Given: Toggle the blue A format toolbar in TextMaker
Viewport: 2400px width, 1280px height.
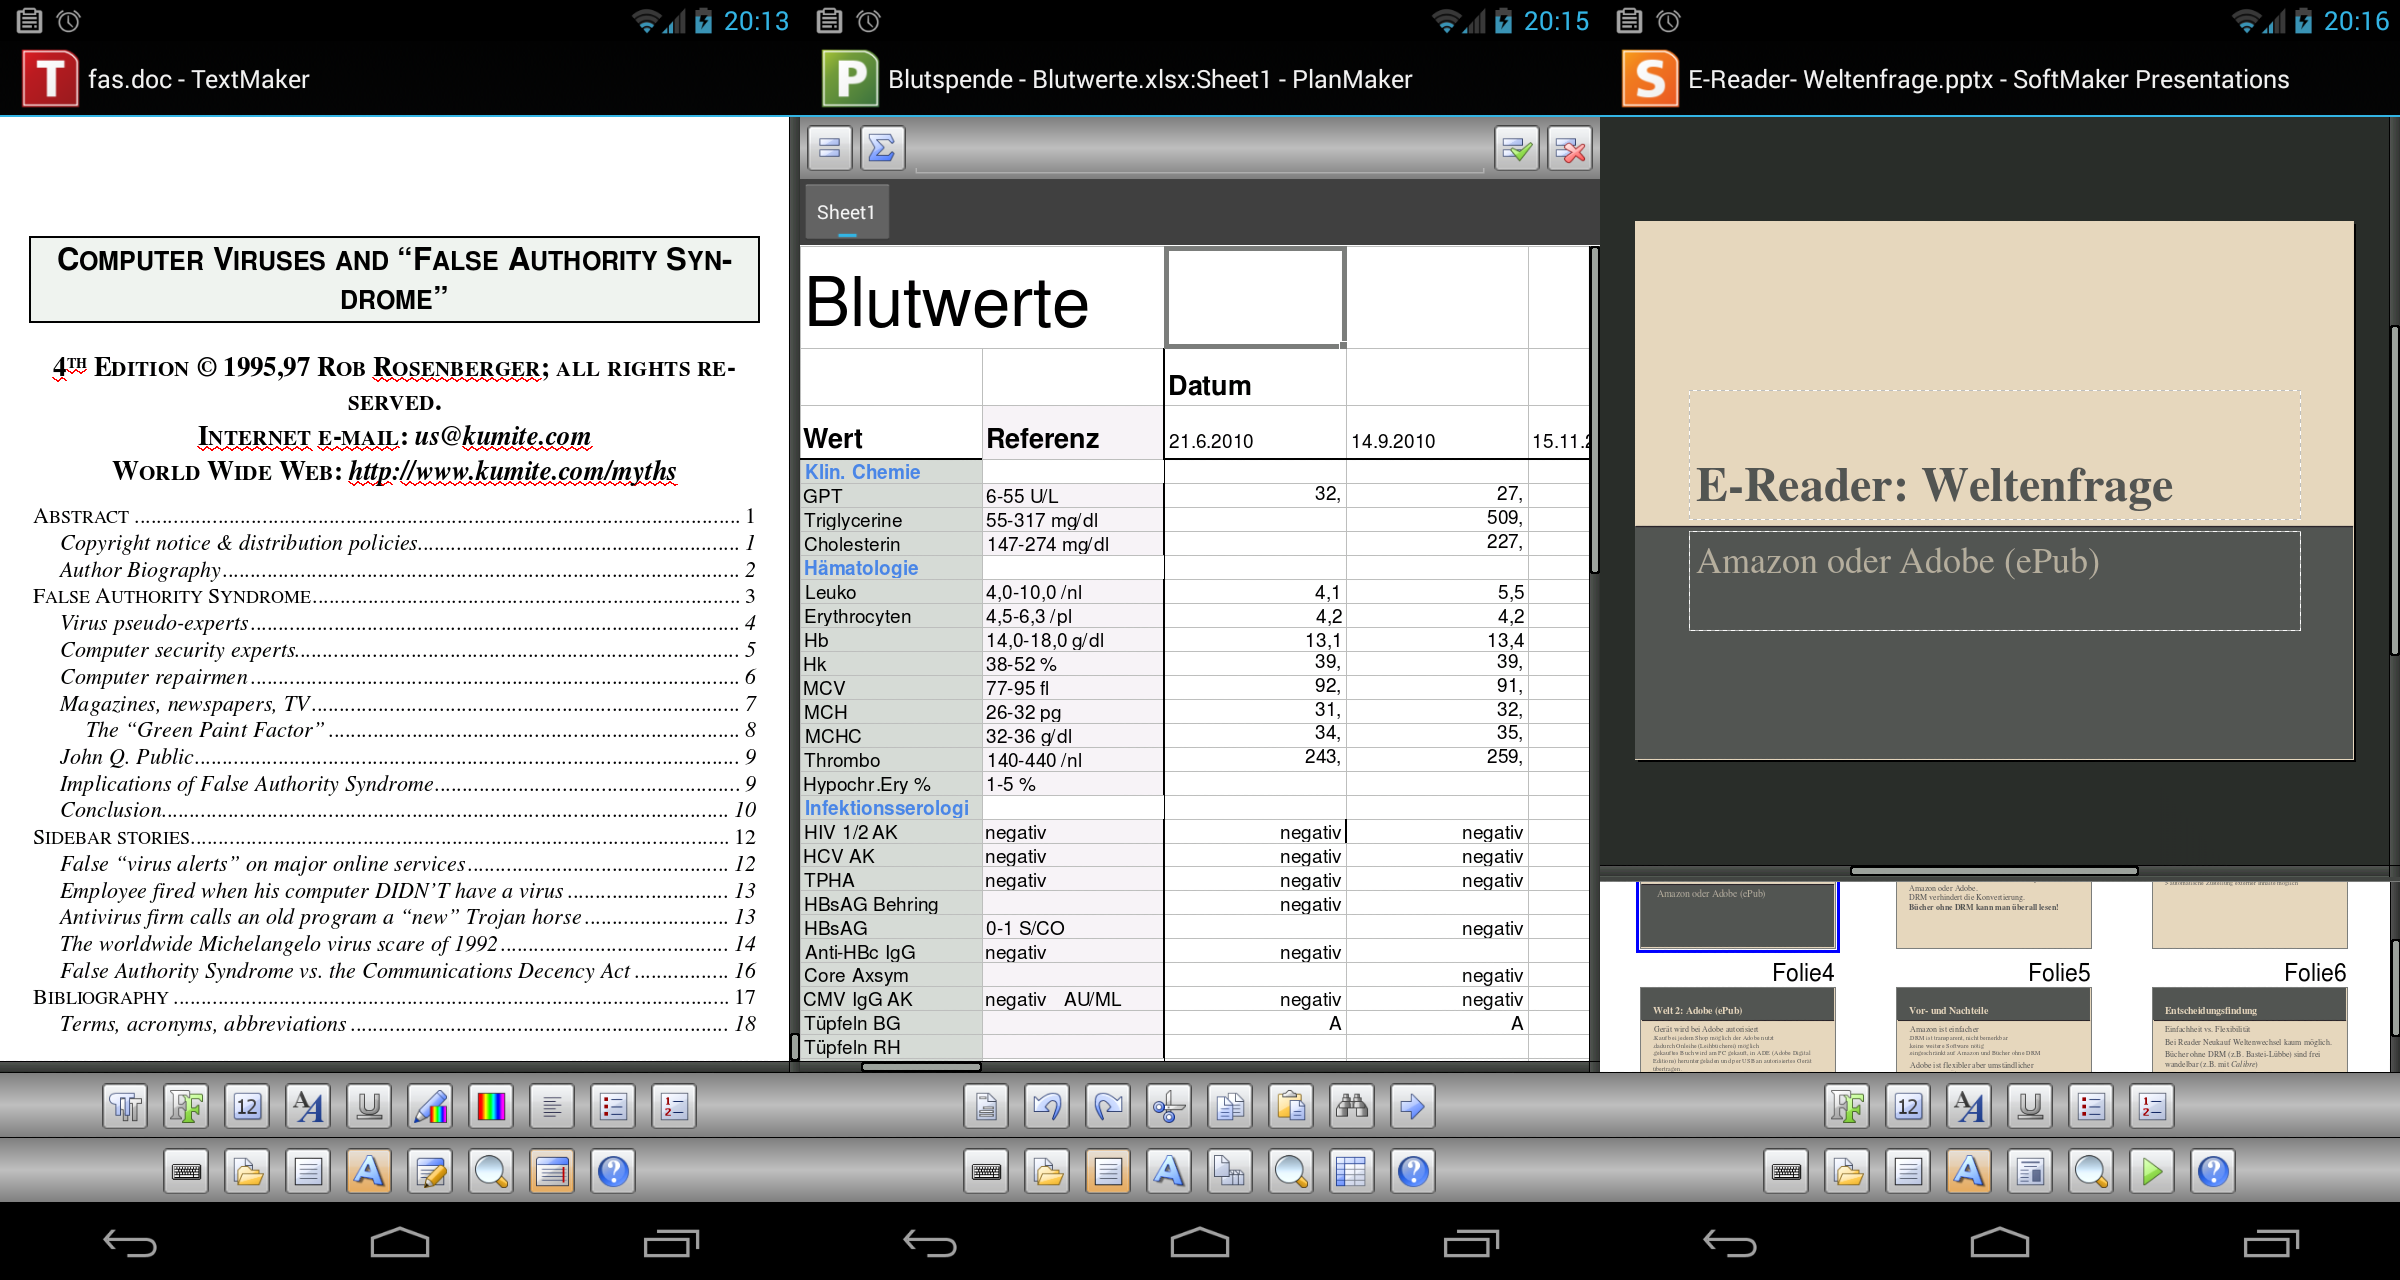Looking at the screenshot, I should click(x=369, y=1171).
